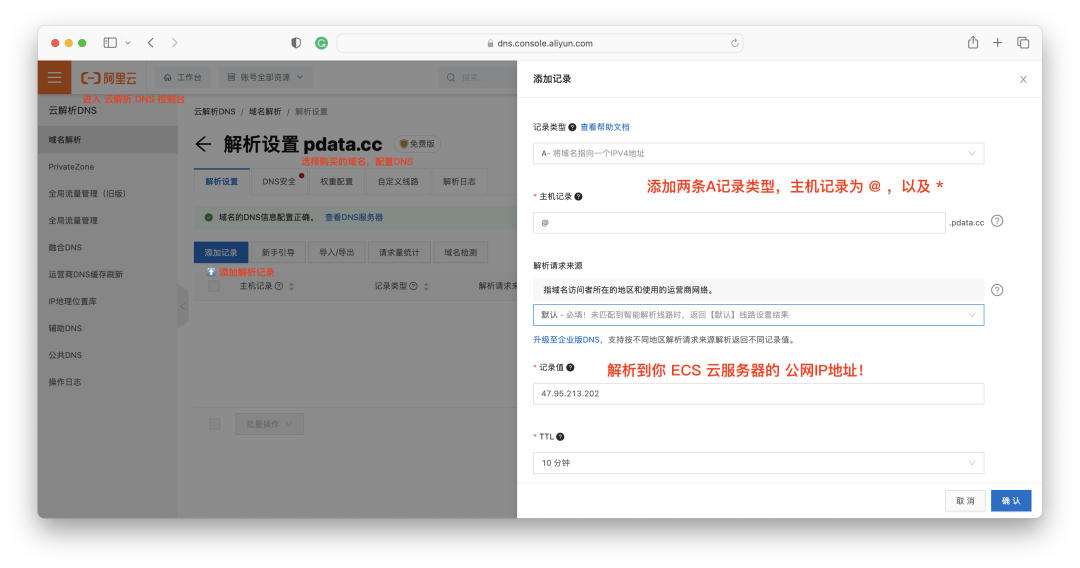Open the 解析请求来源 默认 dropdown
Image resolution: width=1080 pixels, height=568 pixels.
[758, 315]
